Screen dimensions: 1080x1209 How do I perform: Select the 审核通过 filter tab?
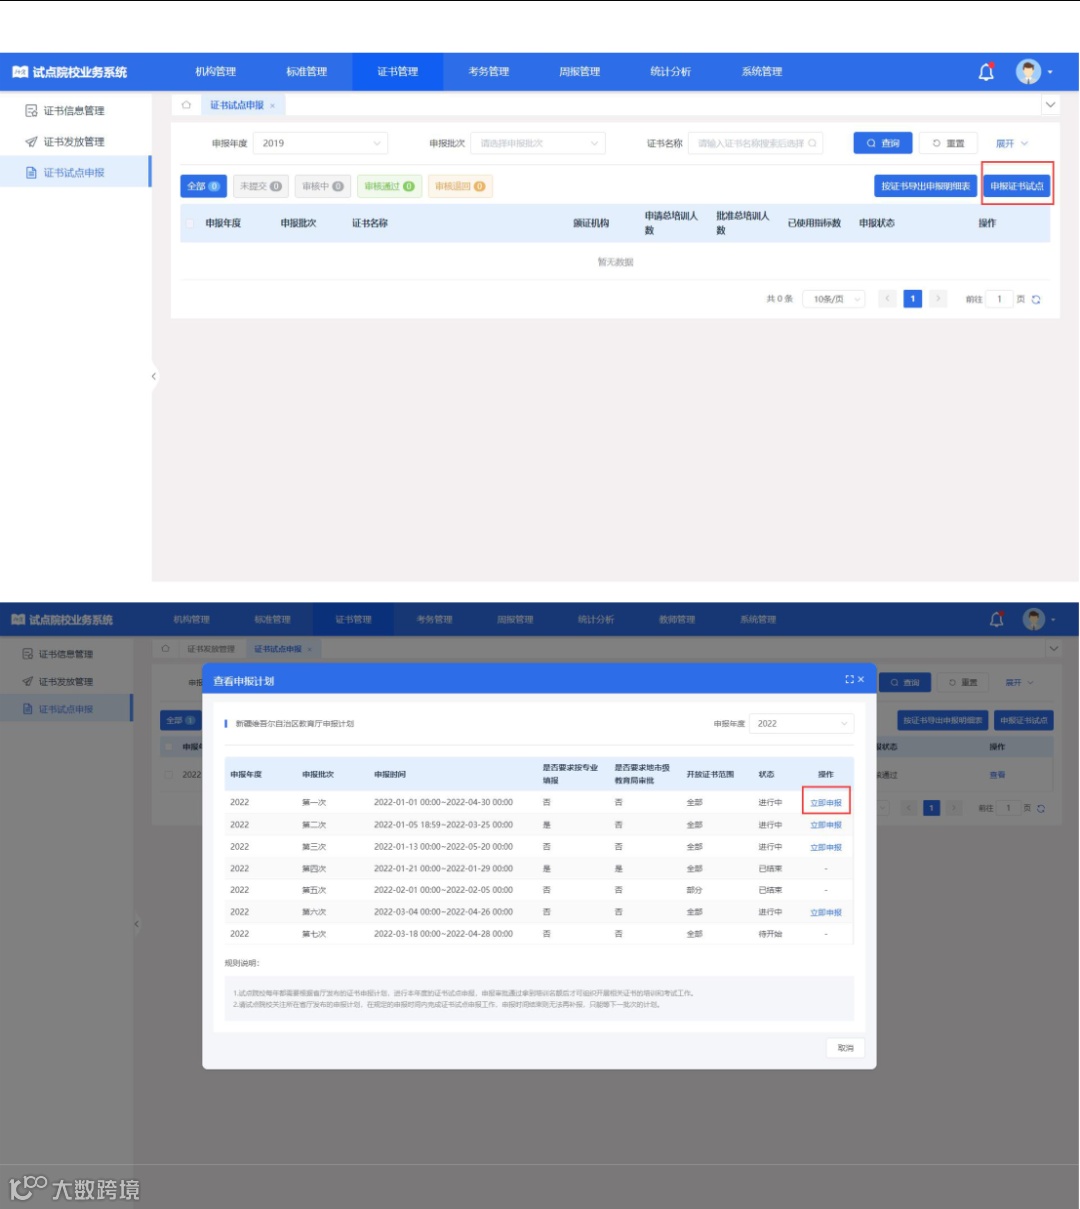pyautogui.click(x=389, y=187)
